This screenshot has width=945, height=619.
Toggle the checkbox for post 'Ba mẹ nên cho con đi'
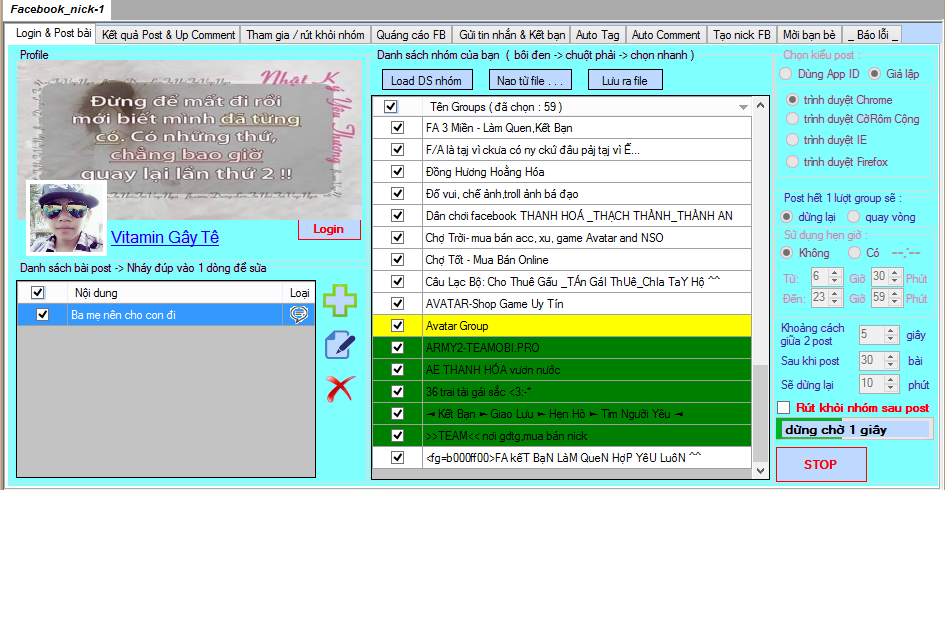click(42, 315)
